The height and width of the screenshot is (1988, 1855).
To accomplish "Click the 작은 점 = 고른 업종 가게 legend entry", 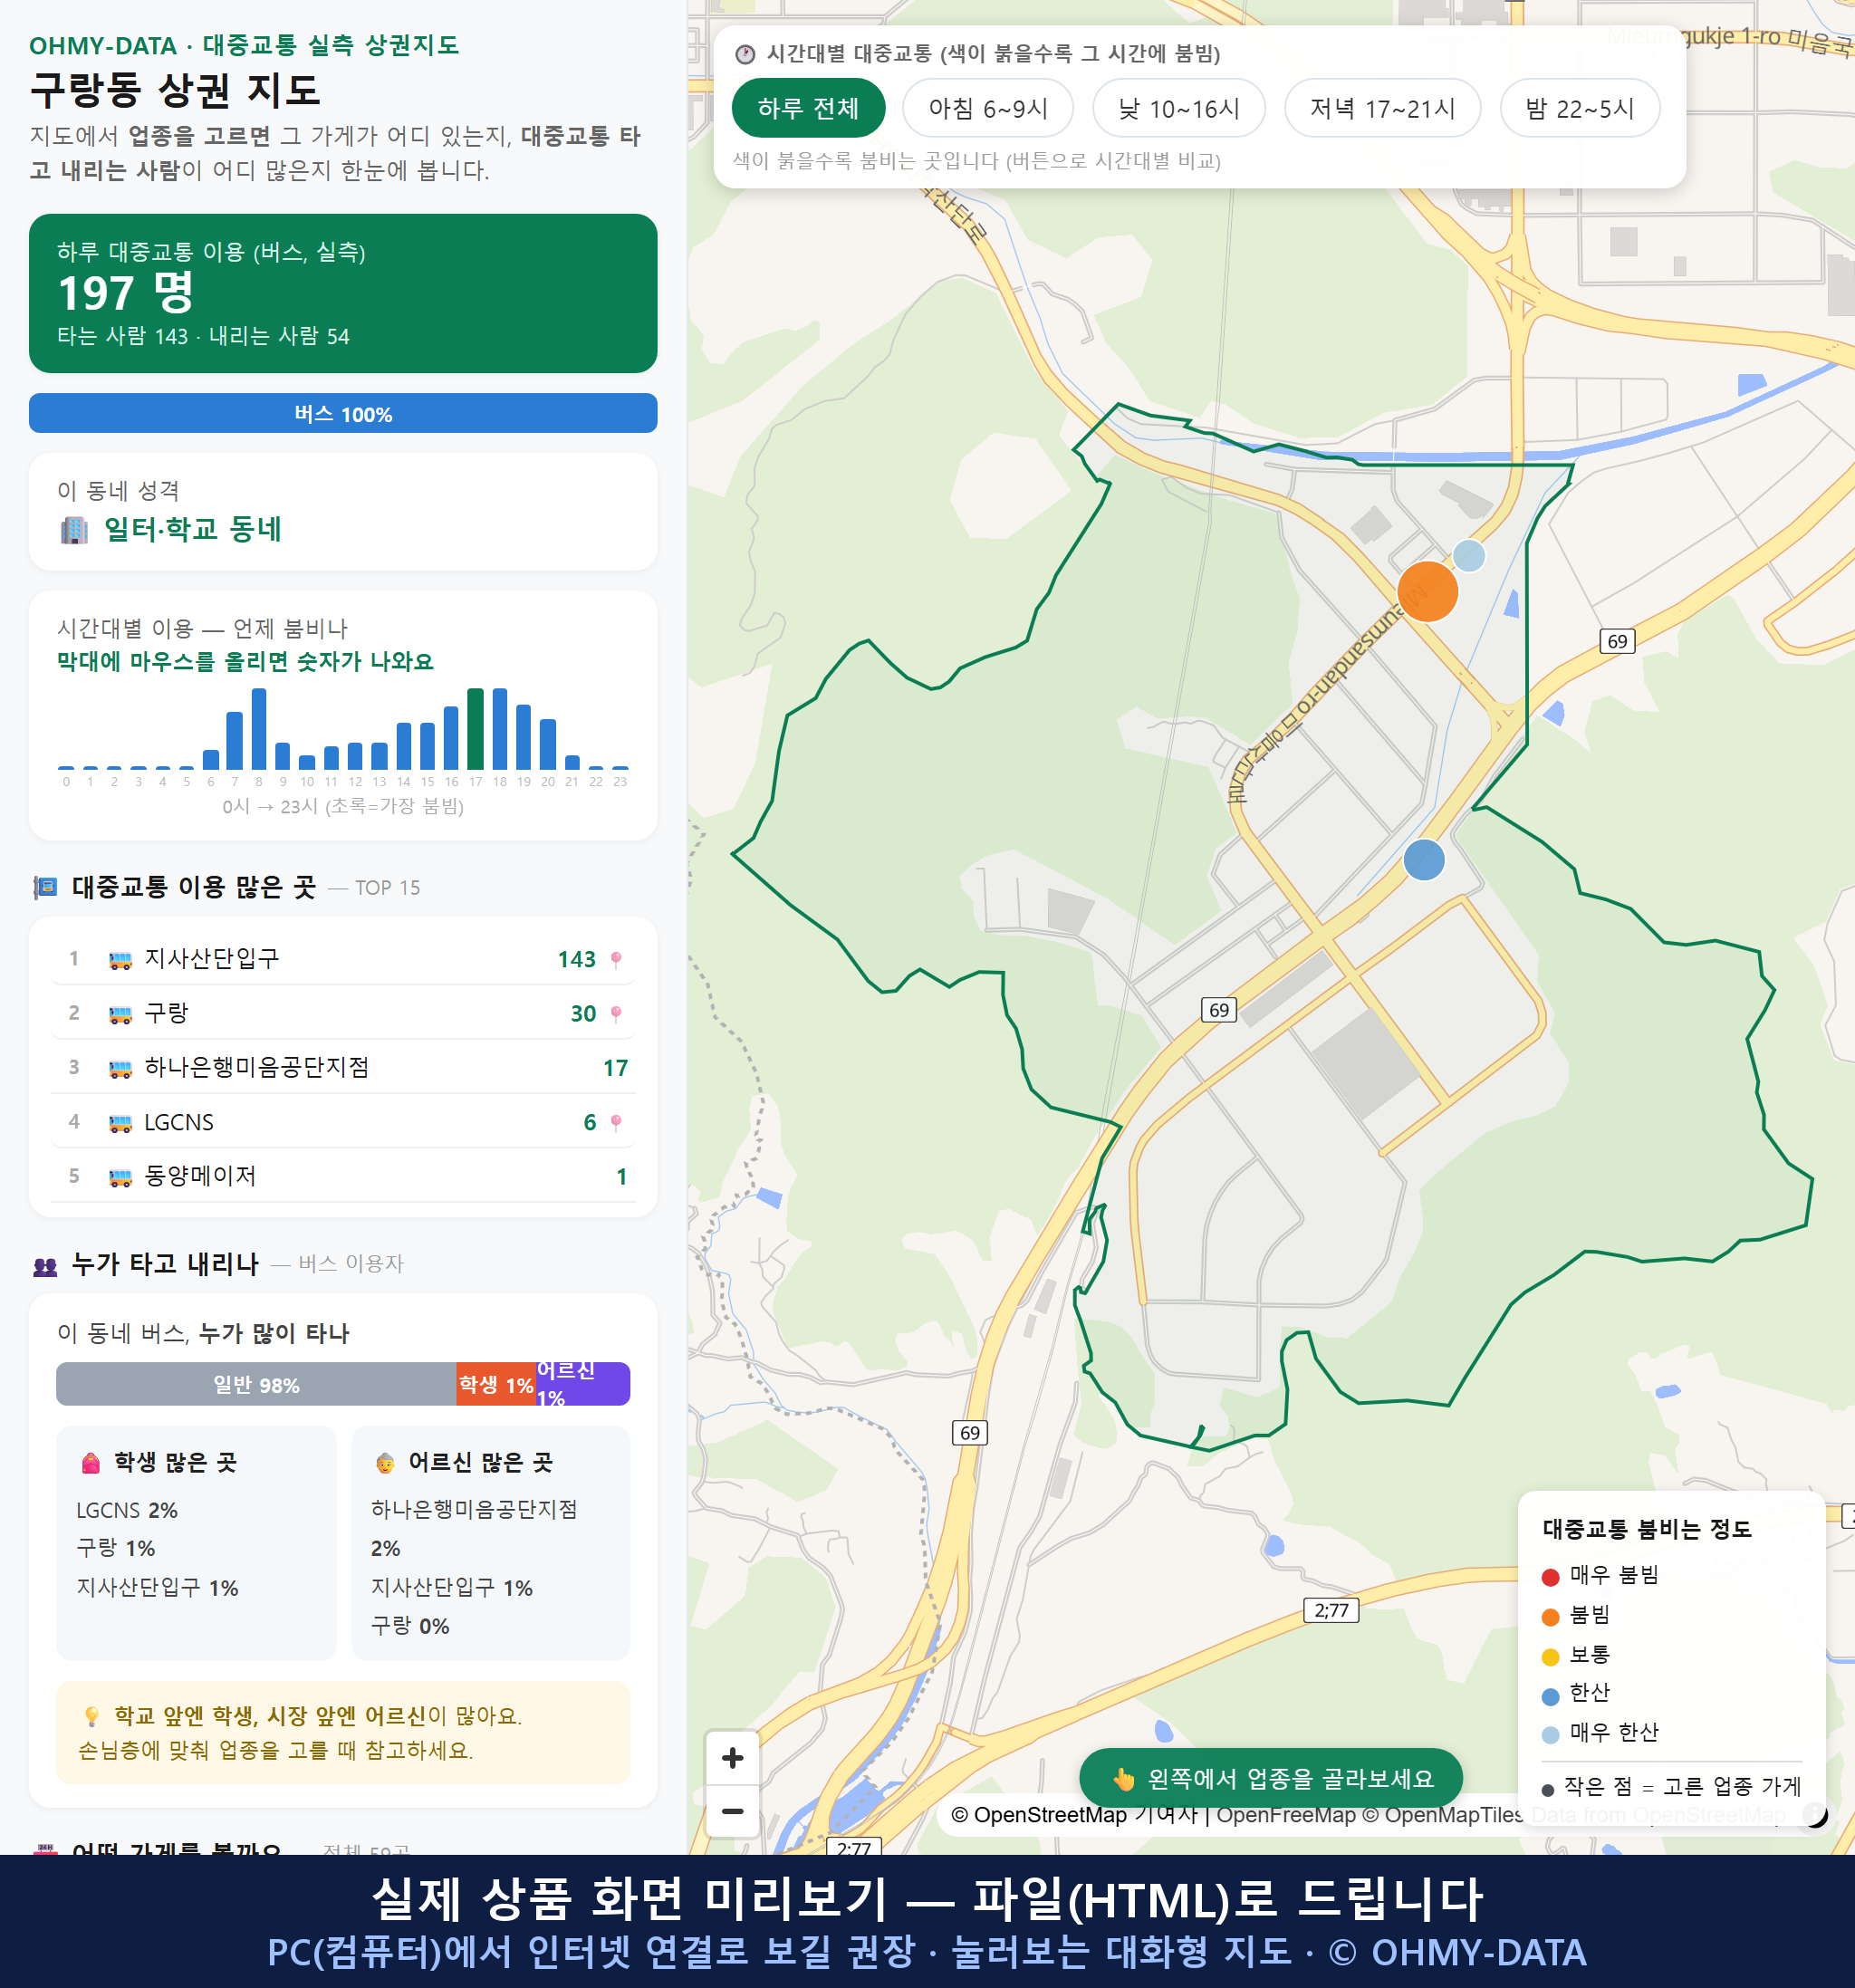I will click(1671, 1787).
